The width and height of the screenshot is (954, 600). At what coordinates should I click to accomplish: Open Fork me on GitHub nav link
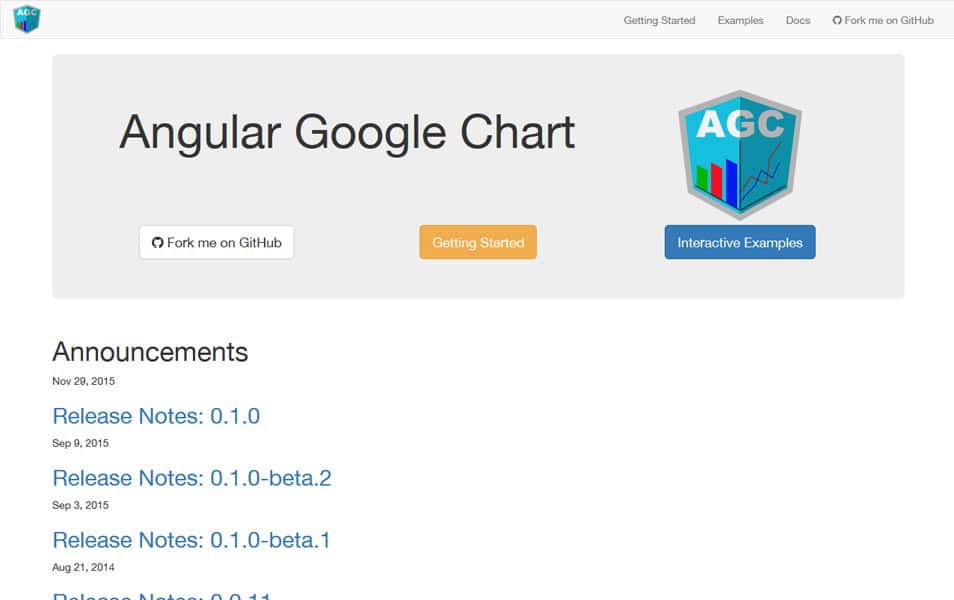883,20
